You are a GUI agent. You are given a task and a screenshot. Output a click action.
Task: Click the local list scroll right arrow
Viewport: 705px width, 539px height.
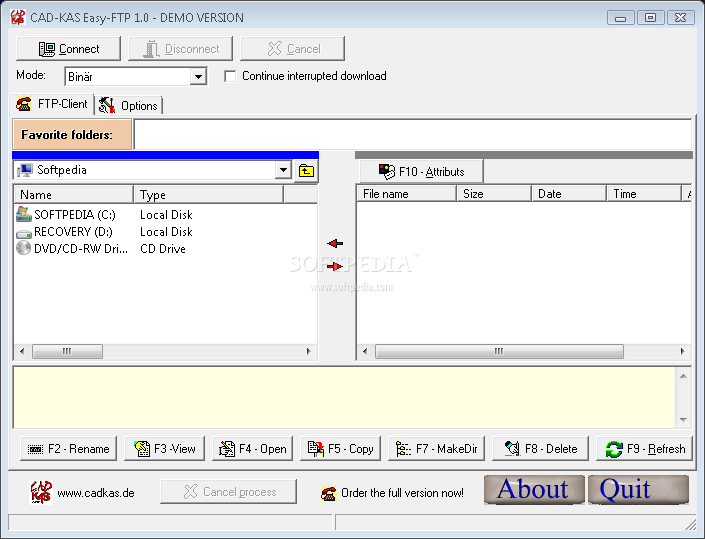(x=308, y=351)
